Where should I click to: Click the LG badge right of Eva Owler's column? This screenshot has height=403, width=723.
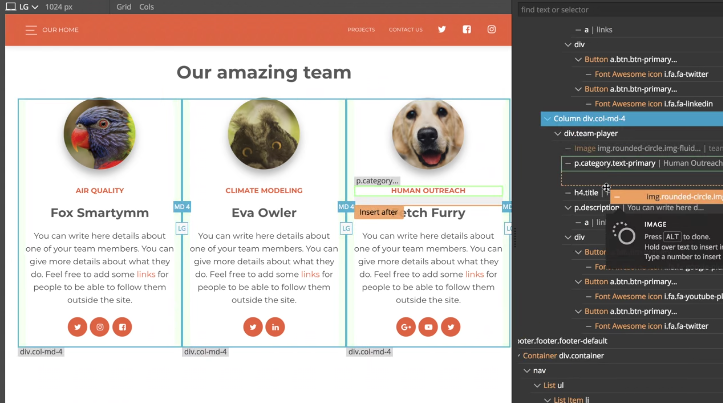coord(346,228)
